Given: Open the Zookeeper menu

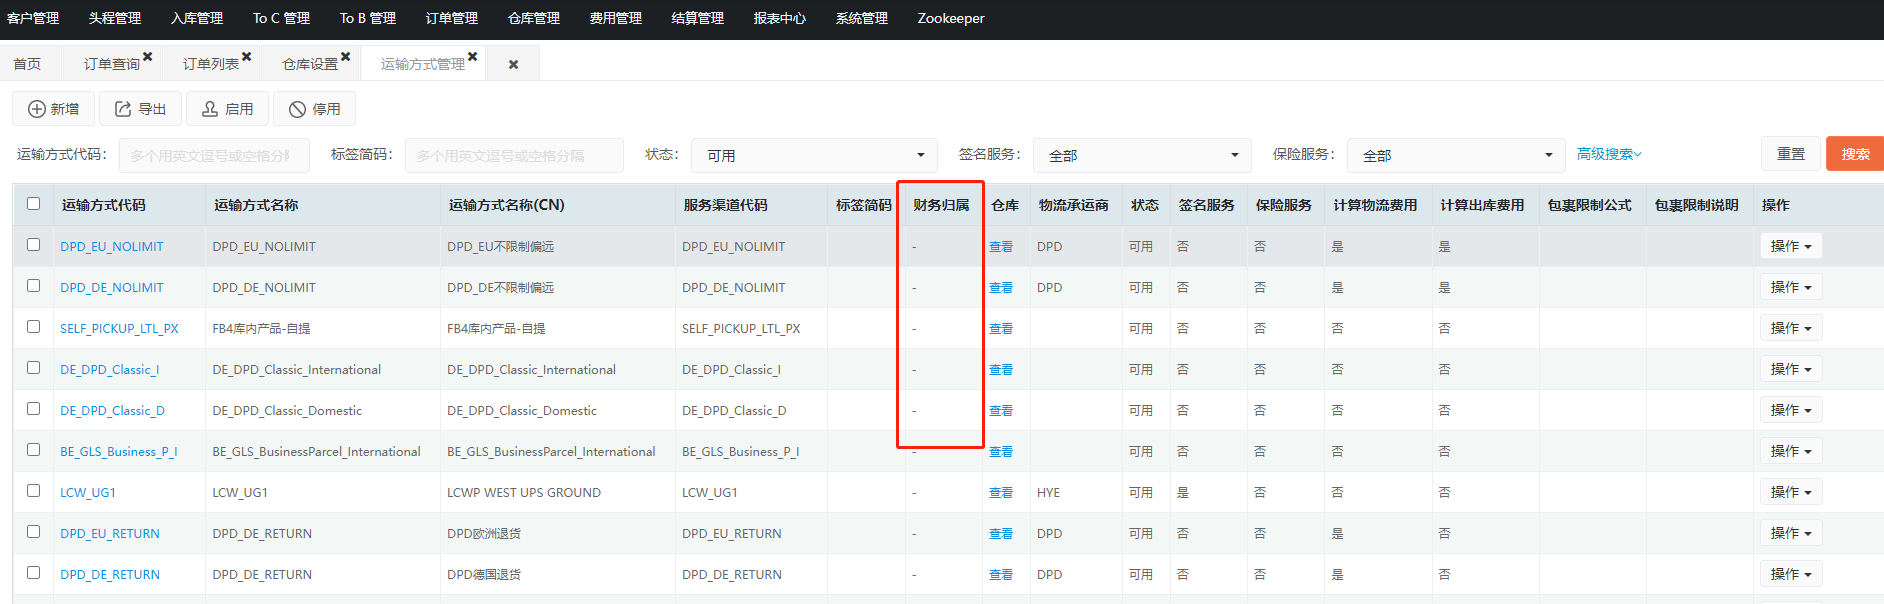Looking at the screenshot, I should [x=951, y=18].
